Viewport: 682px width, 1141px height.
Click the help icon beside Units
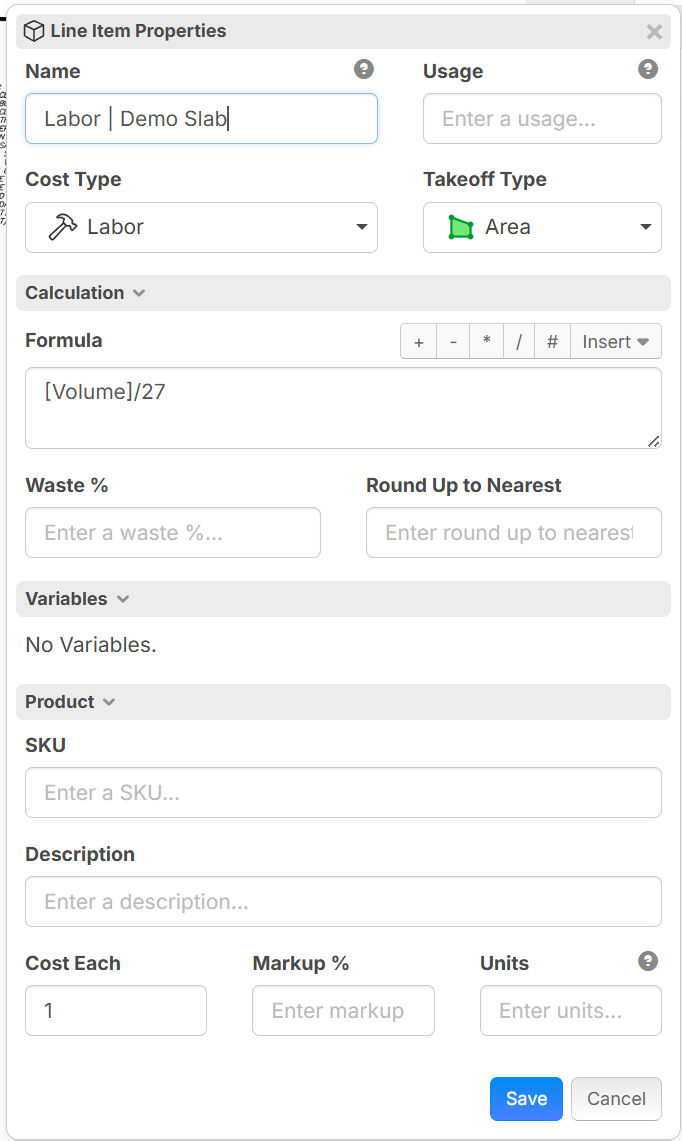[648, 961]
